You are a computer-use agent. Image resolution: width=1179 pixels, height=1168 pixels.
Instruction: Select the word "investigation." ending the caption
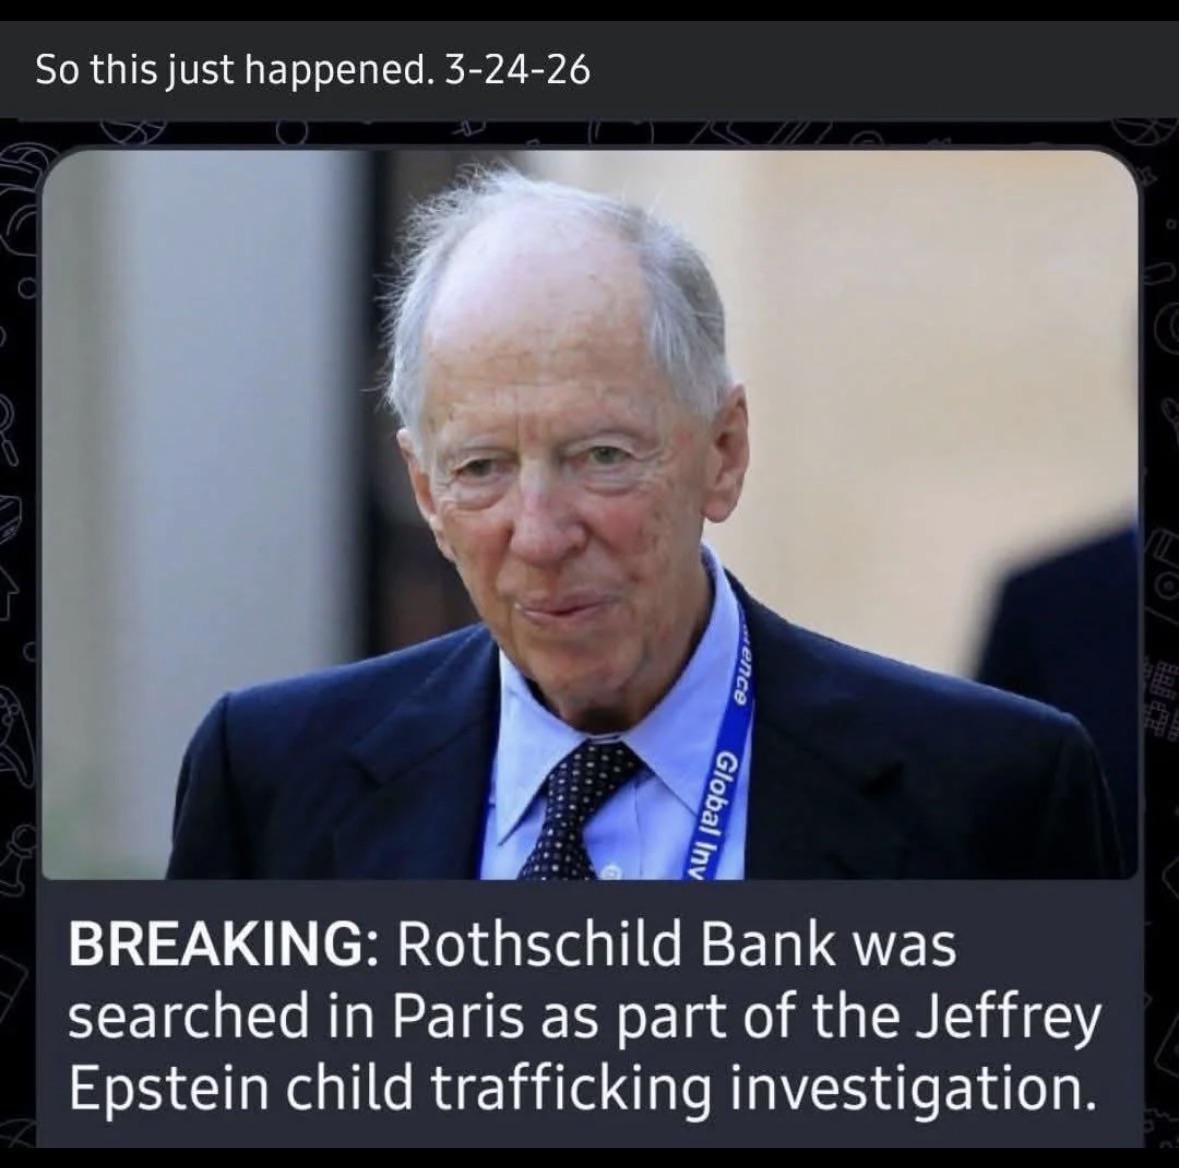(906, 1090)
